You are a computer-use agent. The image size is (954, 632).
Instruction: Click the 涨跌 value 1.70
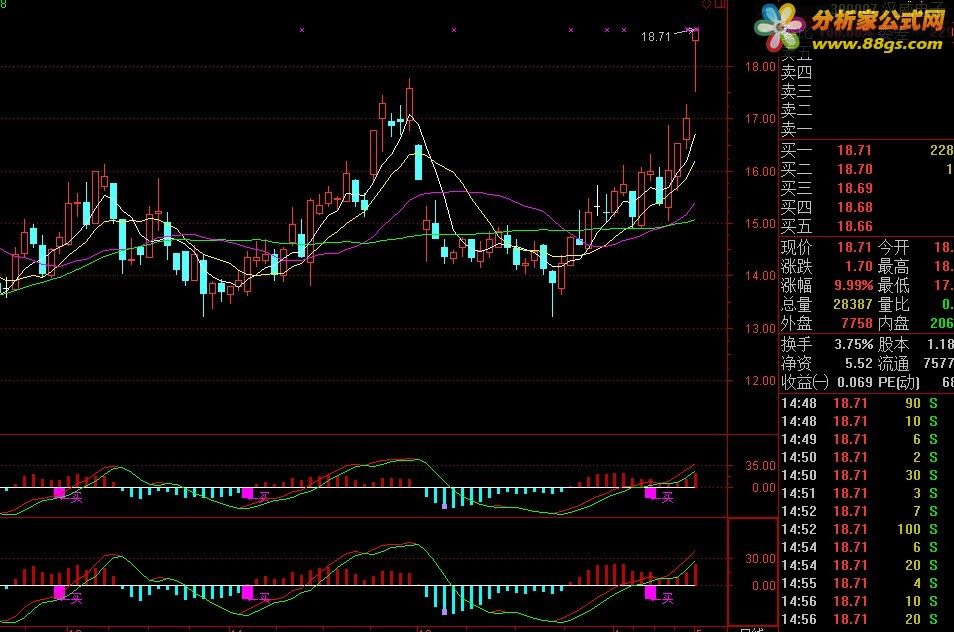(x=858, y=266)
